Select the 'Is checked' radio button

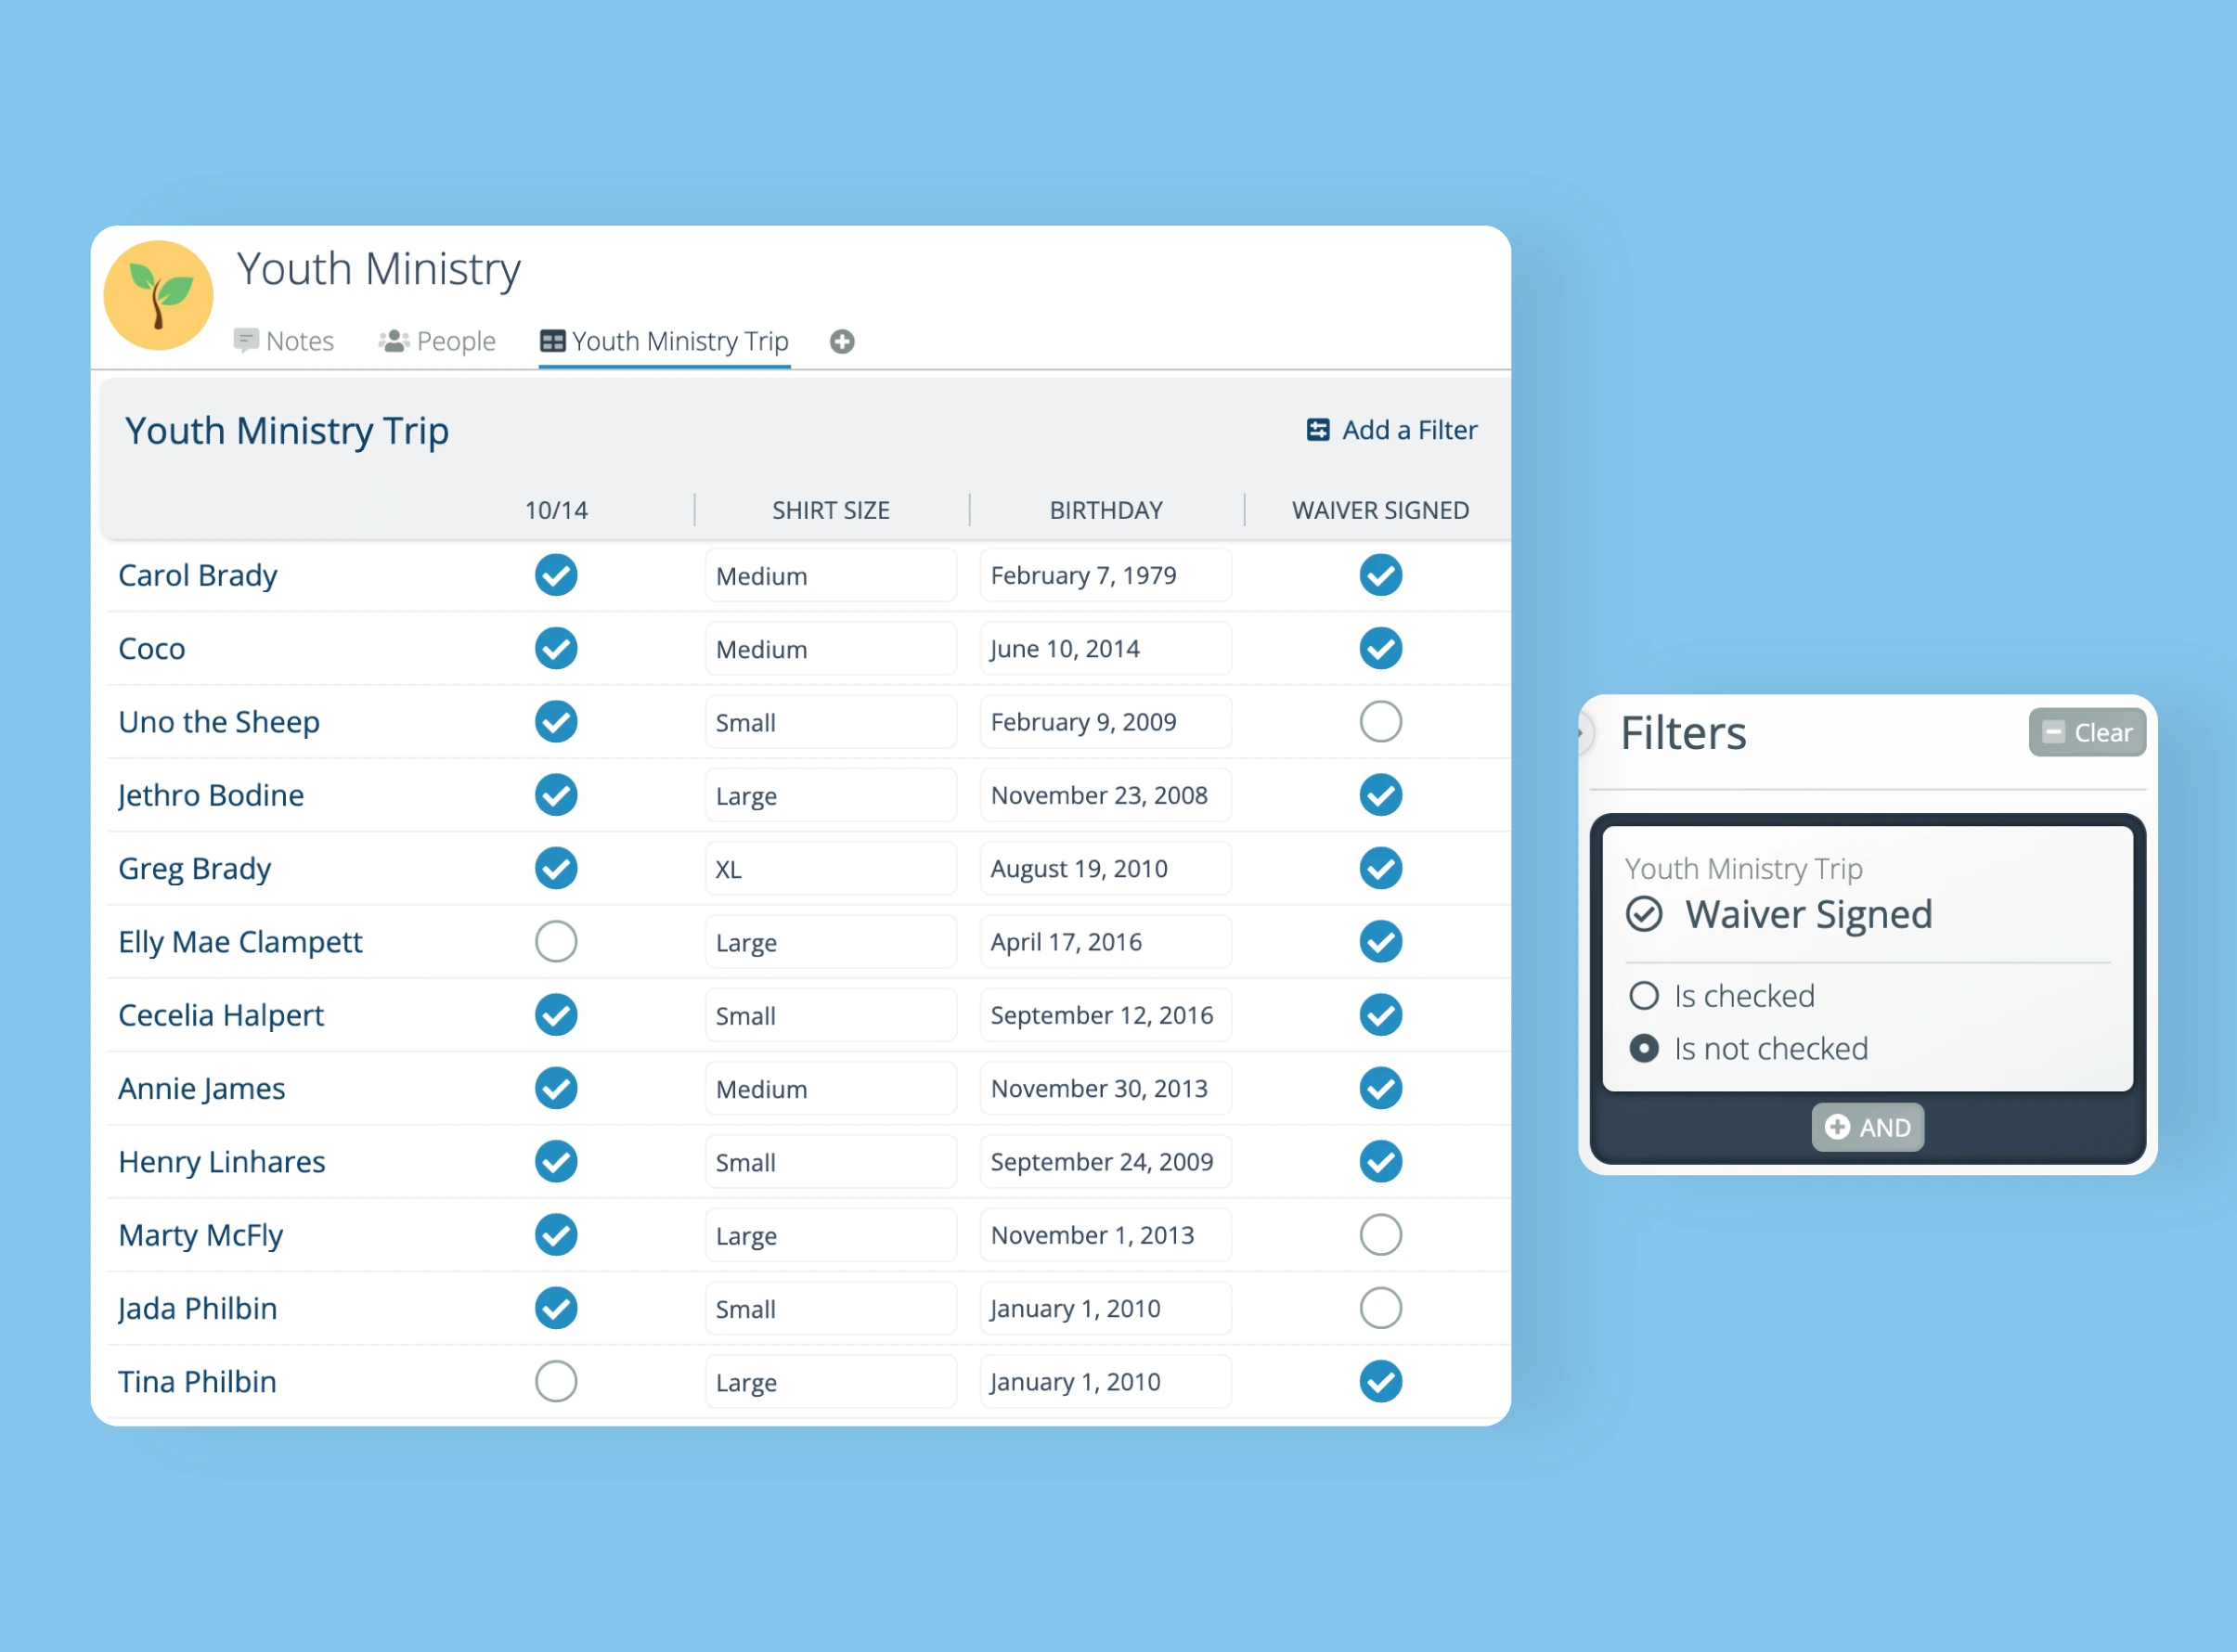click(x=1645, y=995)
